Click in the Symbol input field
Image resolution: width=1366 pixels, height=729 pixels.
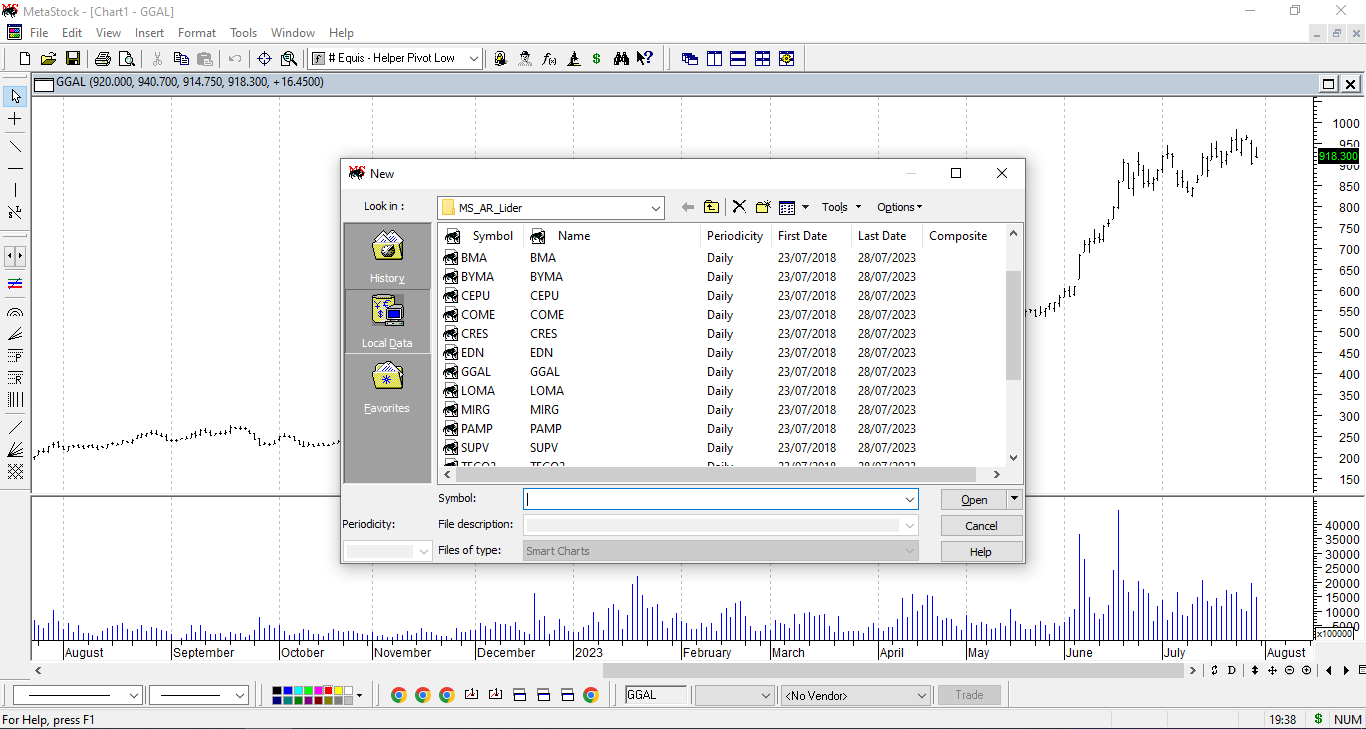click(712, 499)
